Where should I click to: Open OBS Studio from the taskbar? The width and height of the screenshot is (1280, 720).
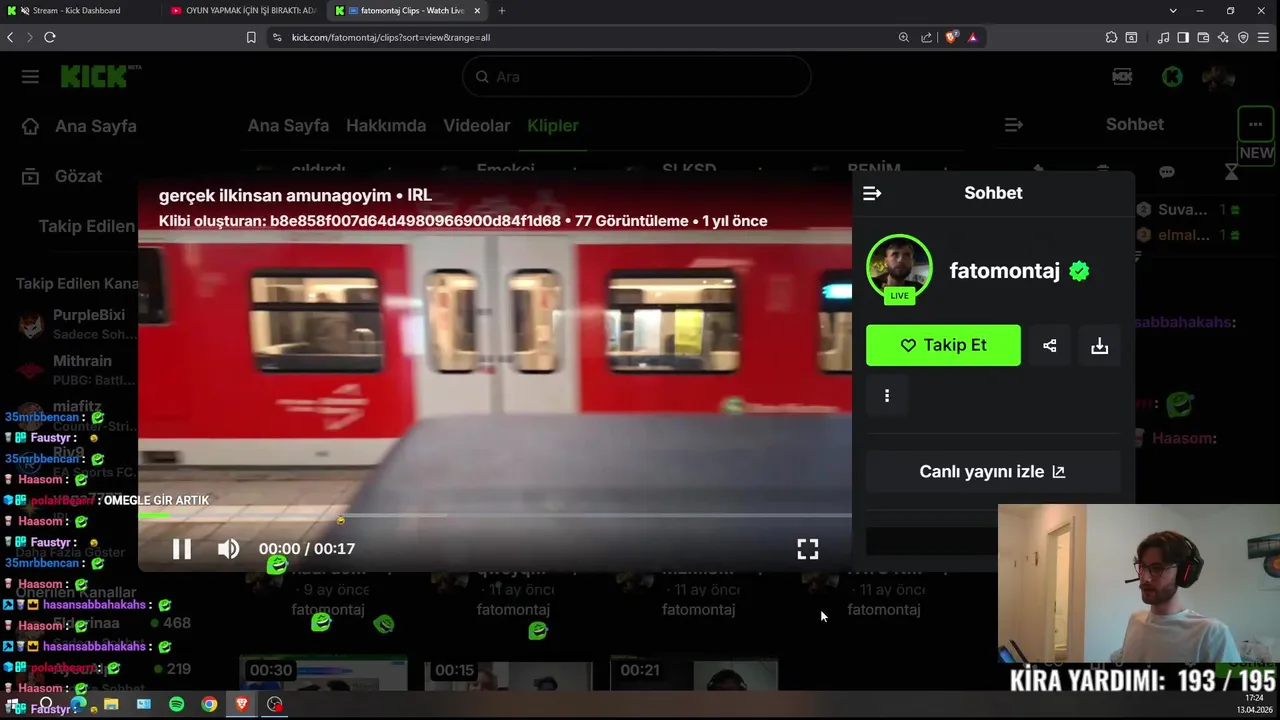point(275,704)
